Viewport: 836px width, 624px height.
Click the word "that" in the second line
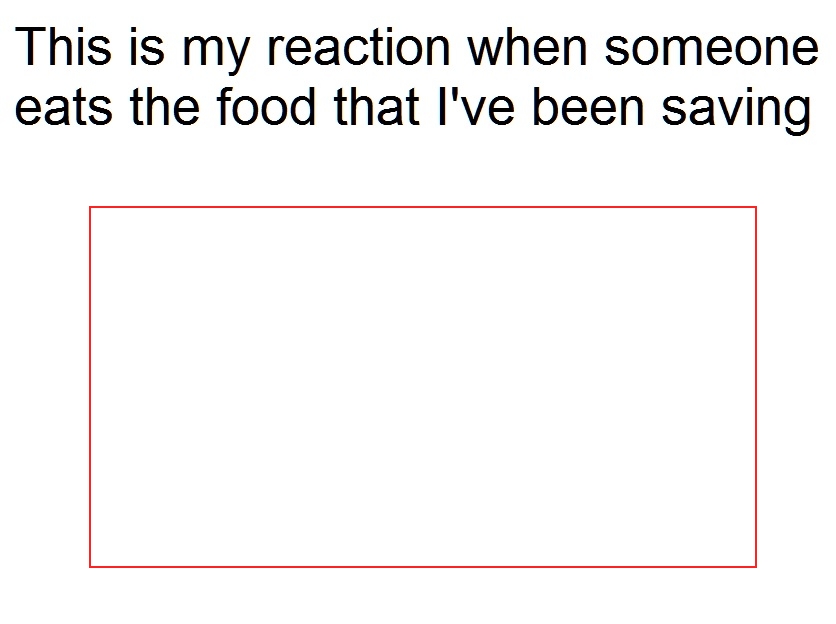click(376, 107)
